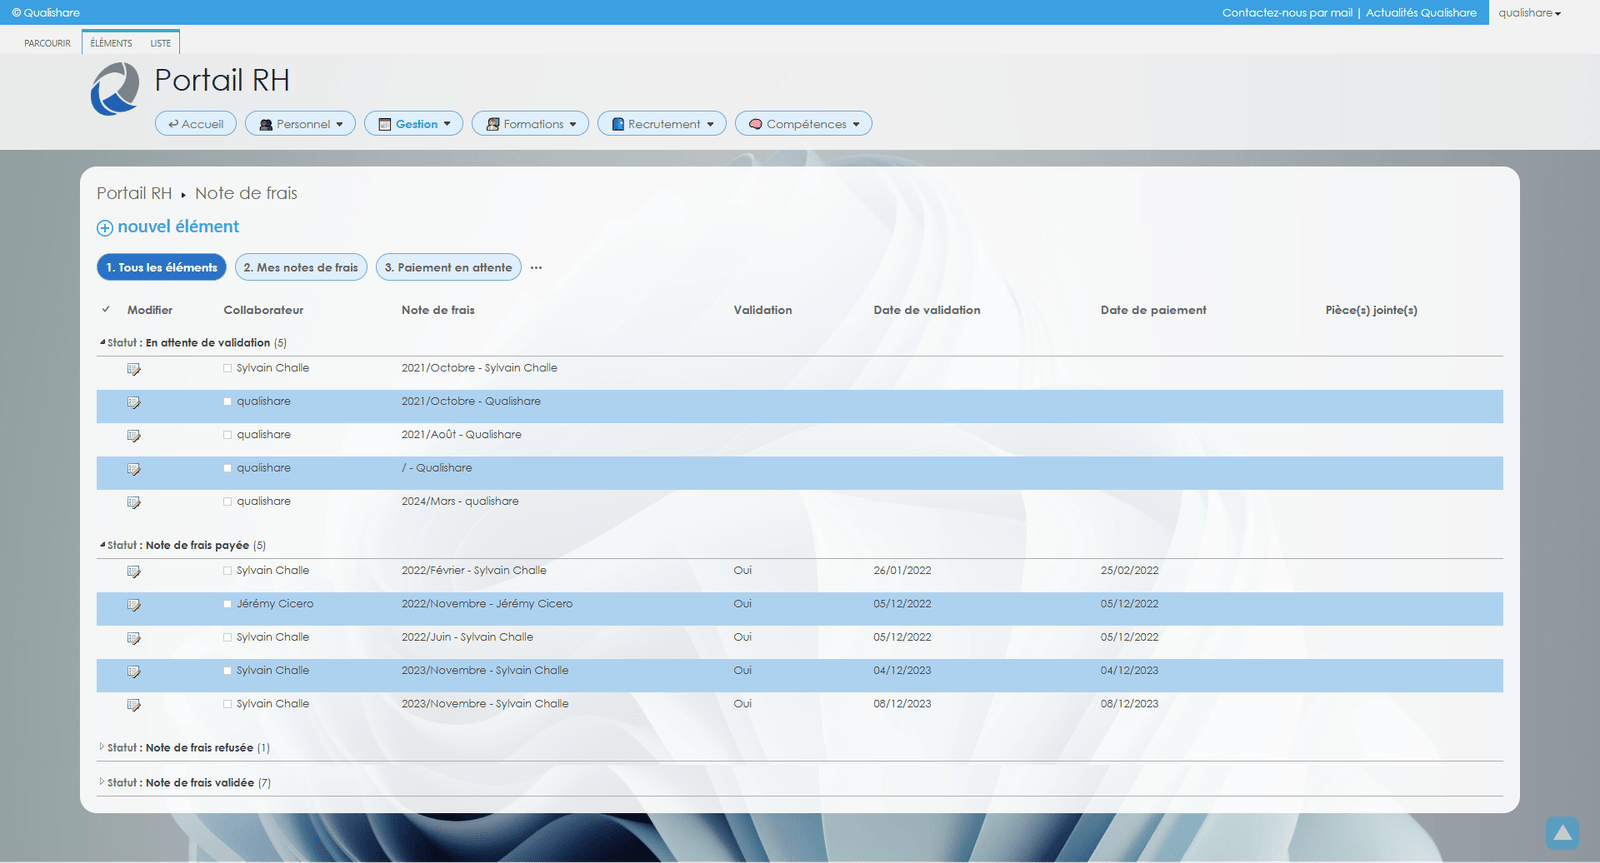Open the ellipsis for more views

click(x=536, y=268)
